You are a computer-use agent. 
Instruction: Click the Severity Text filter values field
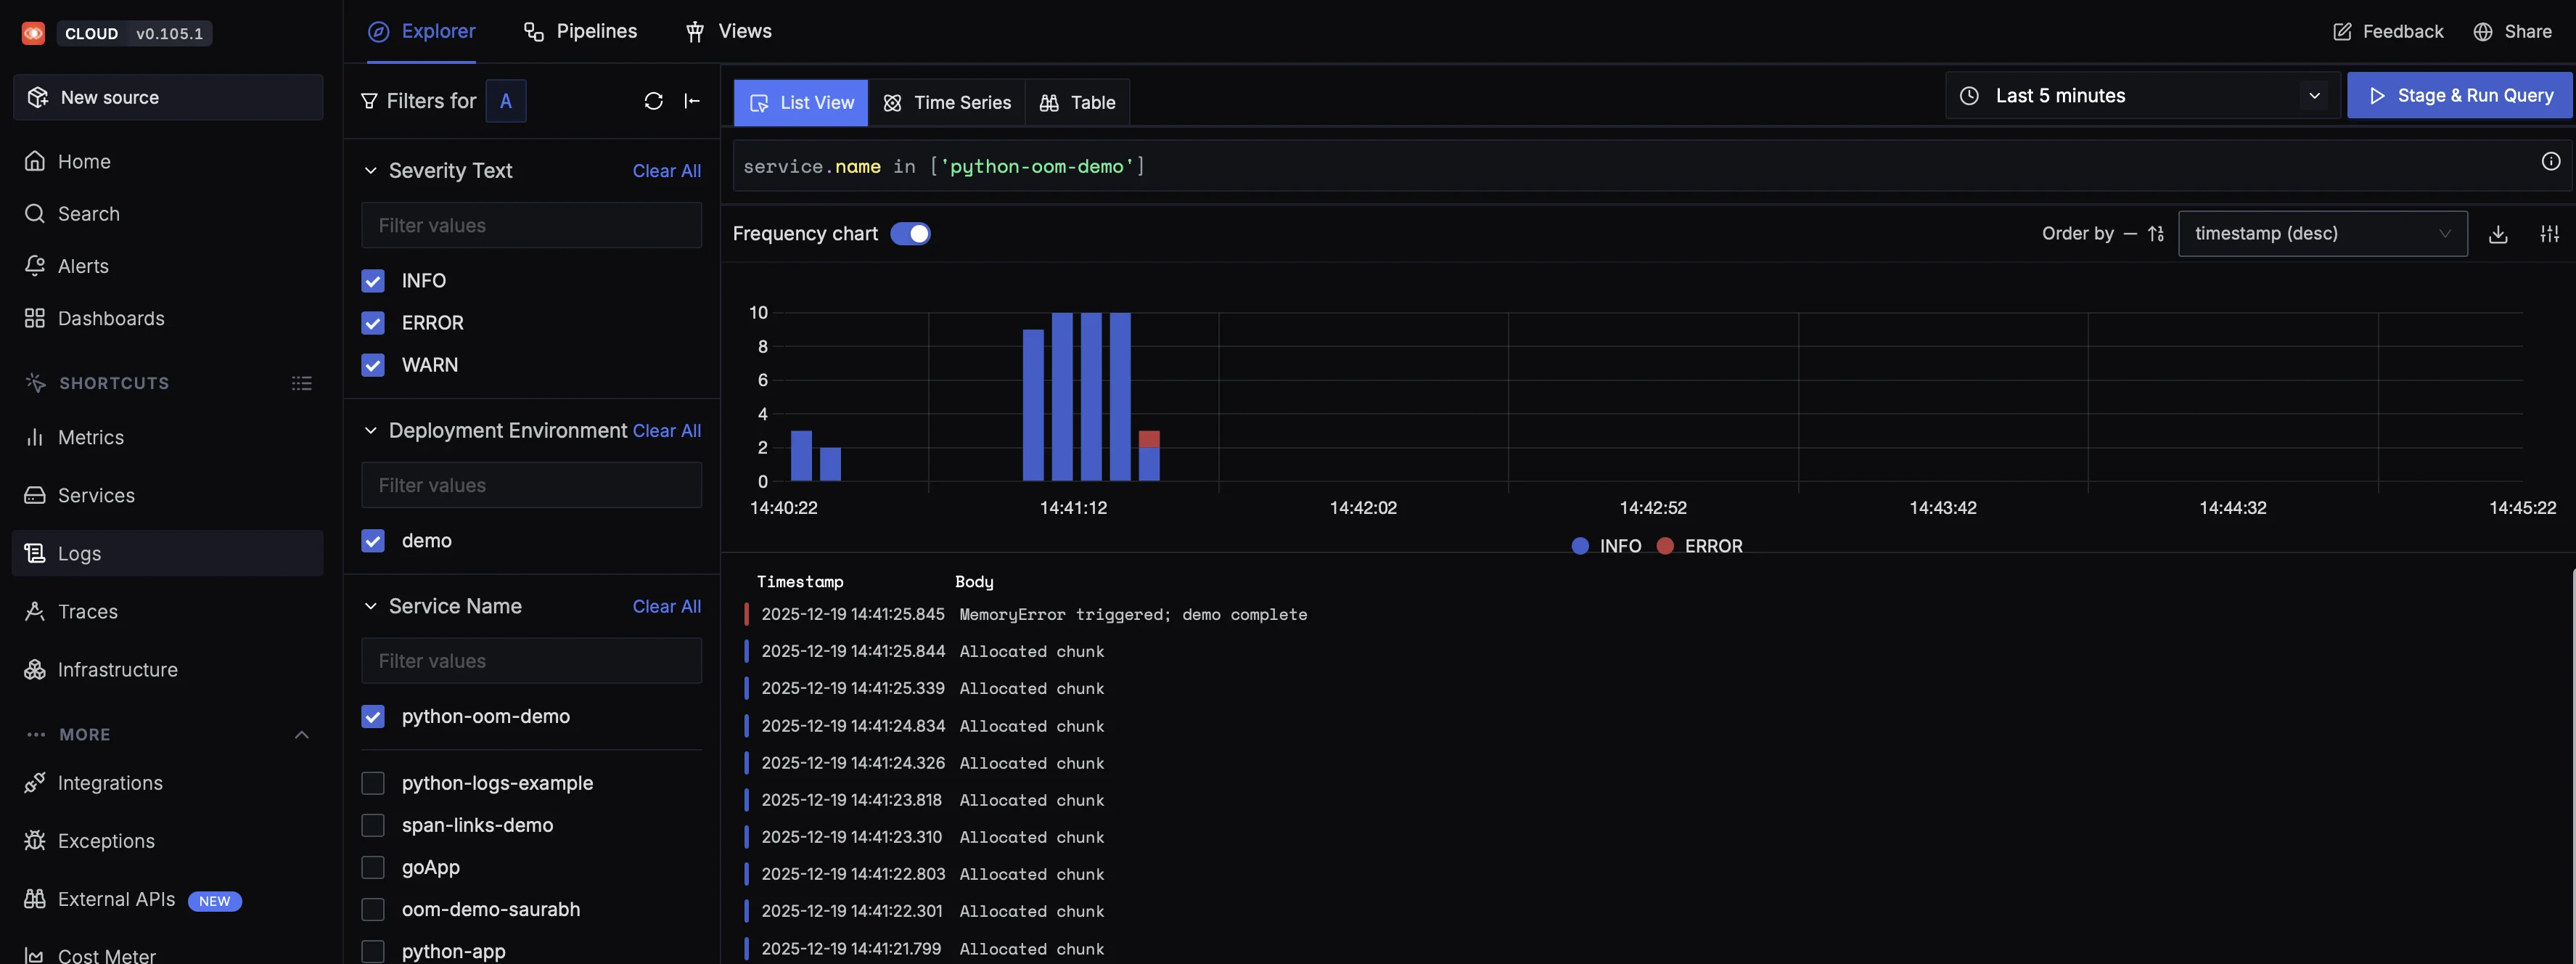coord(531,225)
